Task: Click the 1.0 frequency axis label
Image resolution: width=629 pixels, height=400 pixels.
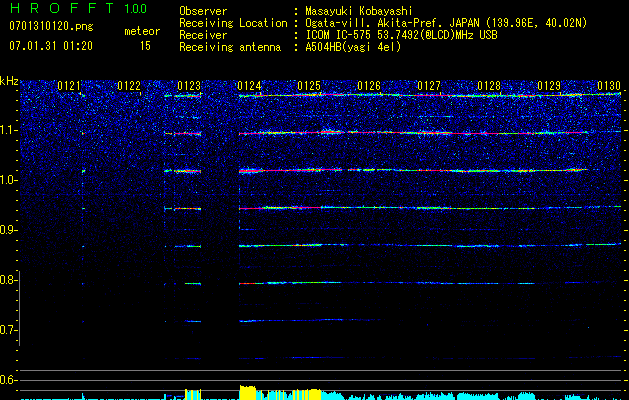Action: [x=8, y=180]
